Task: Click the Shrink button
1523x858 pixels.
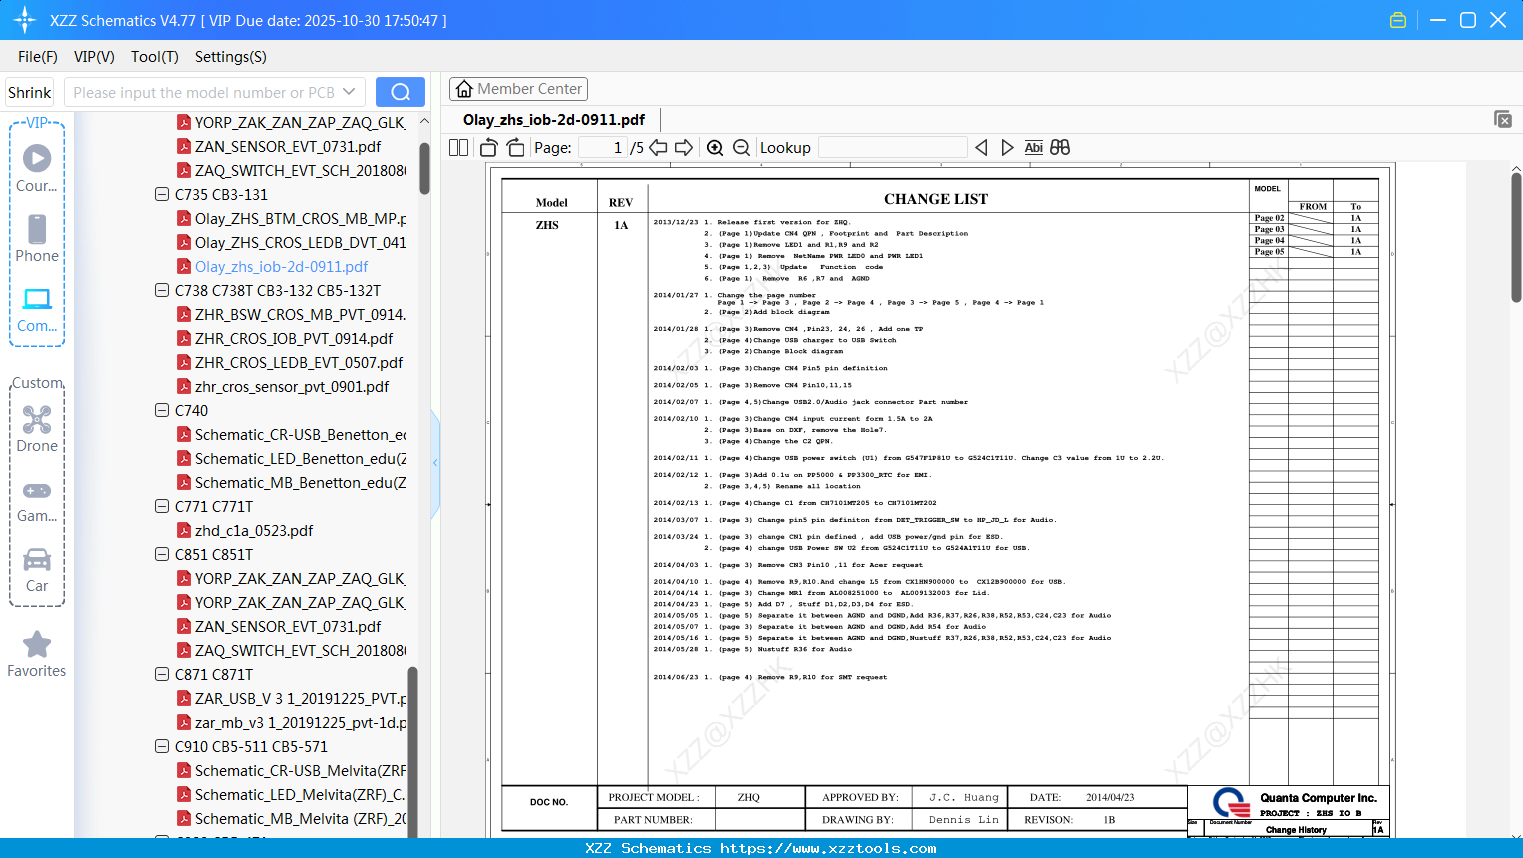Action: click(x=30, y=92)
